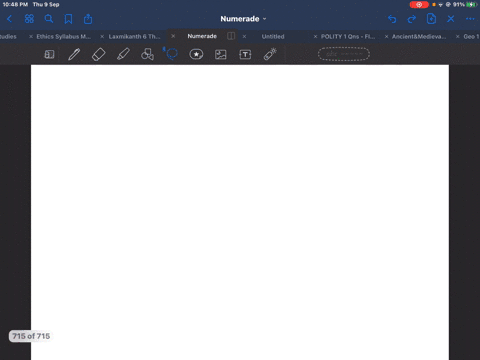Close the Laxmikanth tab

point(102,37)
